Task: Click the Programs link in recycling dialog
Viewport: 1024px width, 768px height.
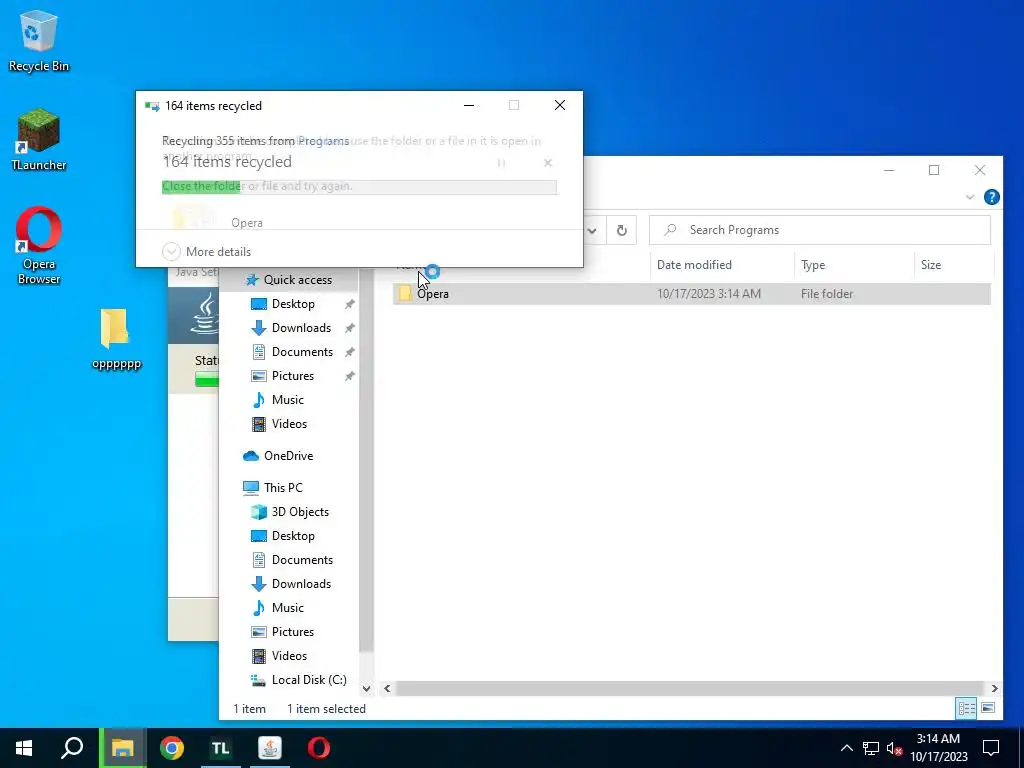Action: pyautogui.click(x=323, y=140)
